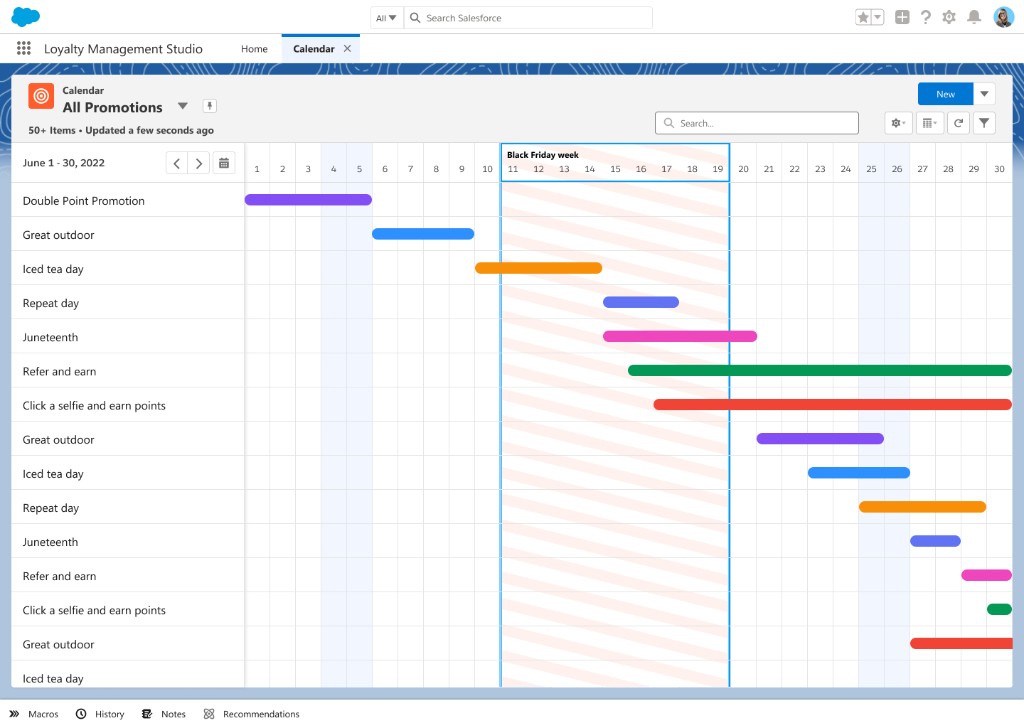Click the day 20 column header
This screenshot has height=728, width=1024.
pyautogui.click(x=743, y=169)
